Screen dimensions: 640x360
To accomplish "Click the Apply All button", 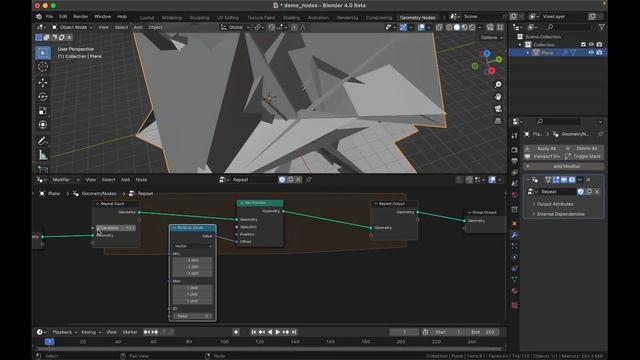I will click(543, 148).
